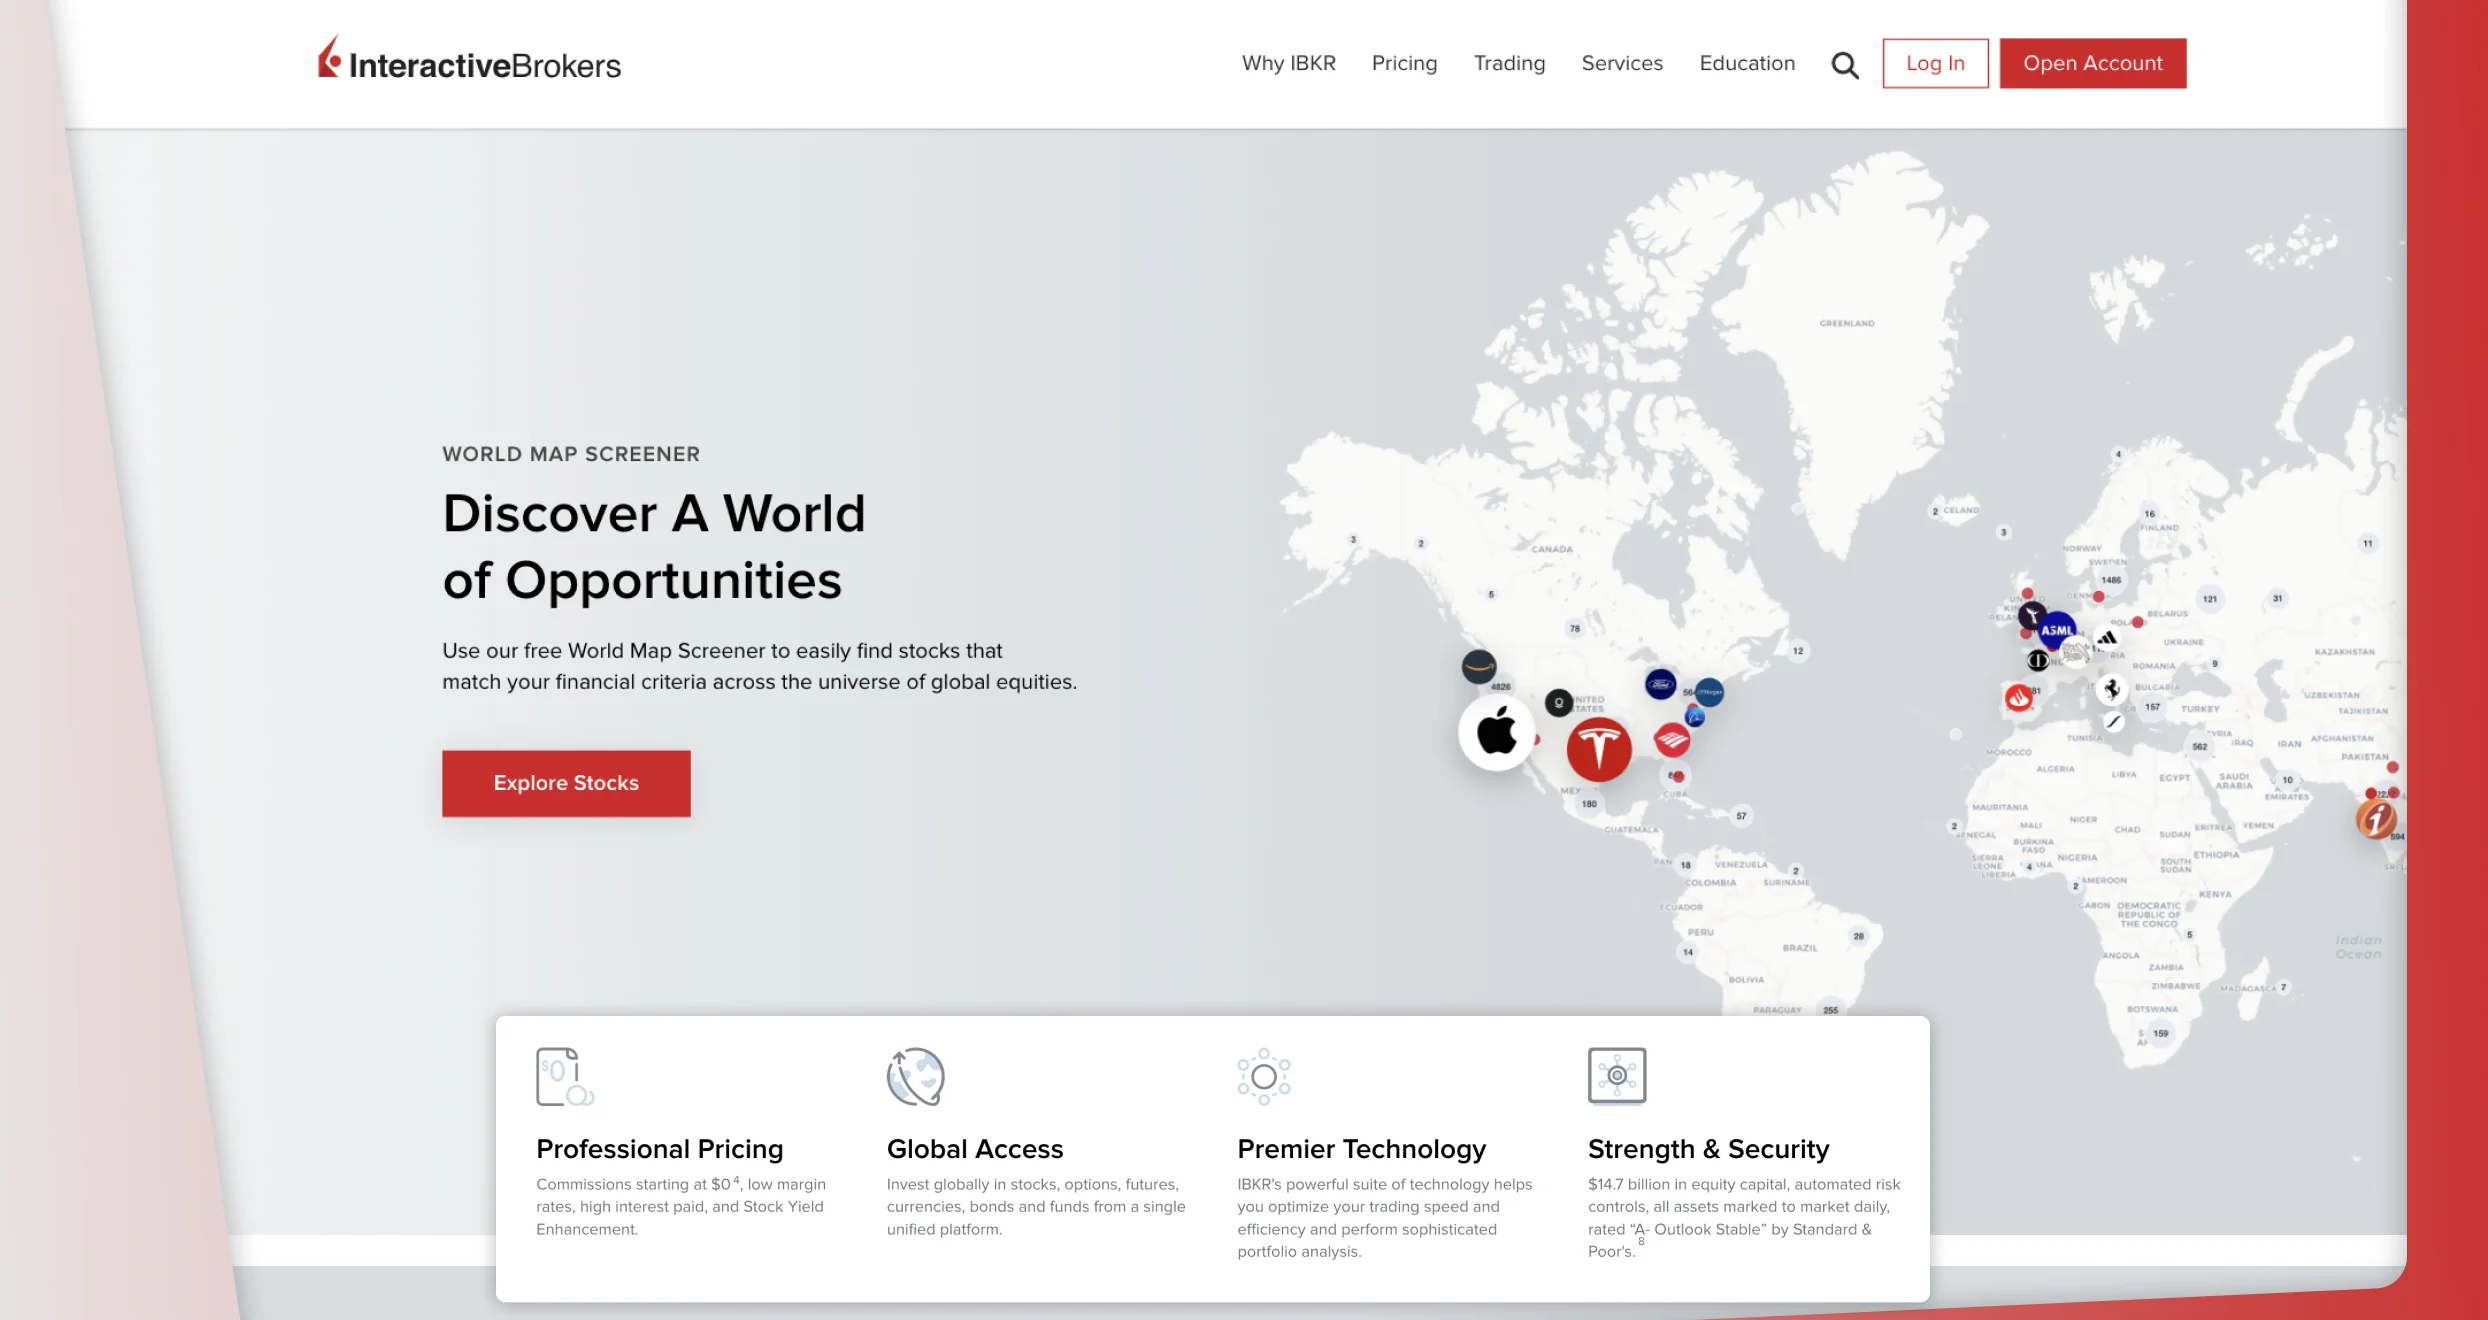
Task: Open the Why IBKR menu
Action: [1288, 63]
